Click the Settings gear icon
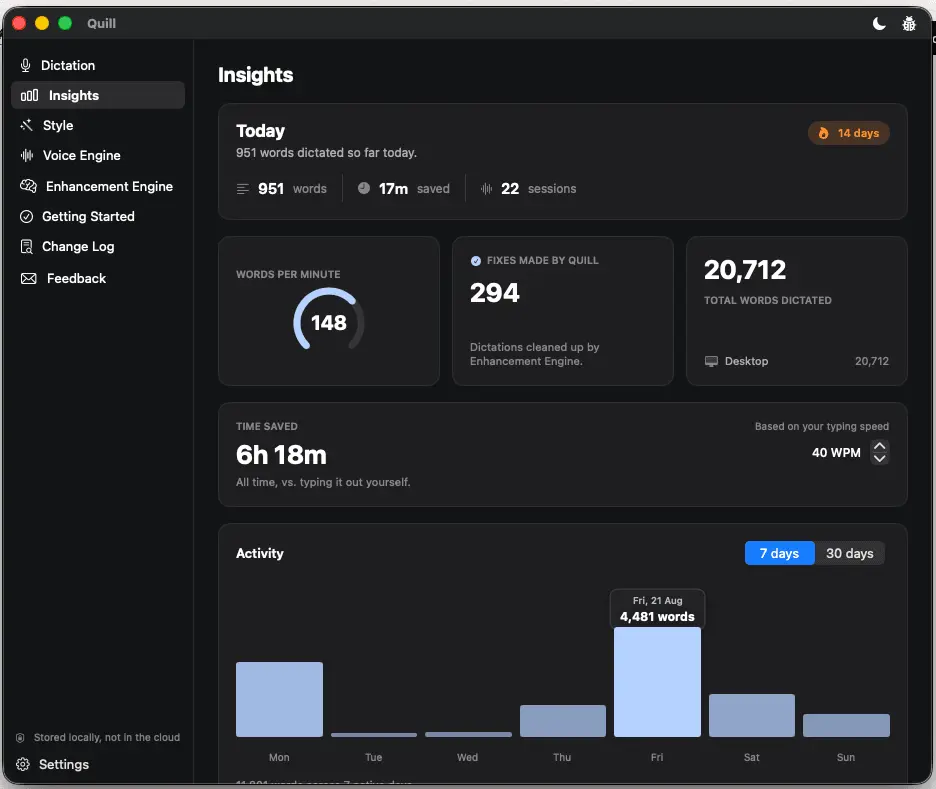The image size is (936, 789). [x=23, y=765]
